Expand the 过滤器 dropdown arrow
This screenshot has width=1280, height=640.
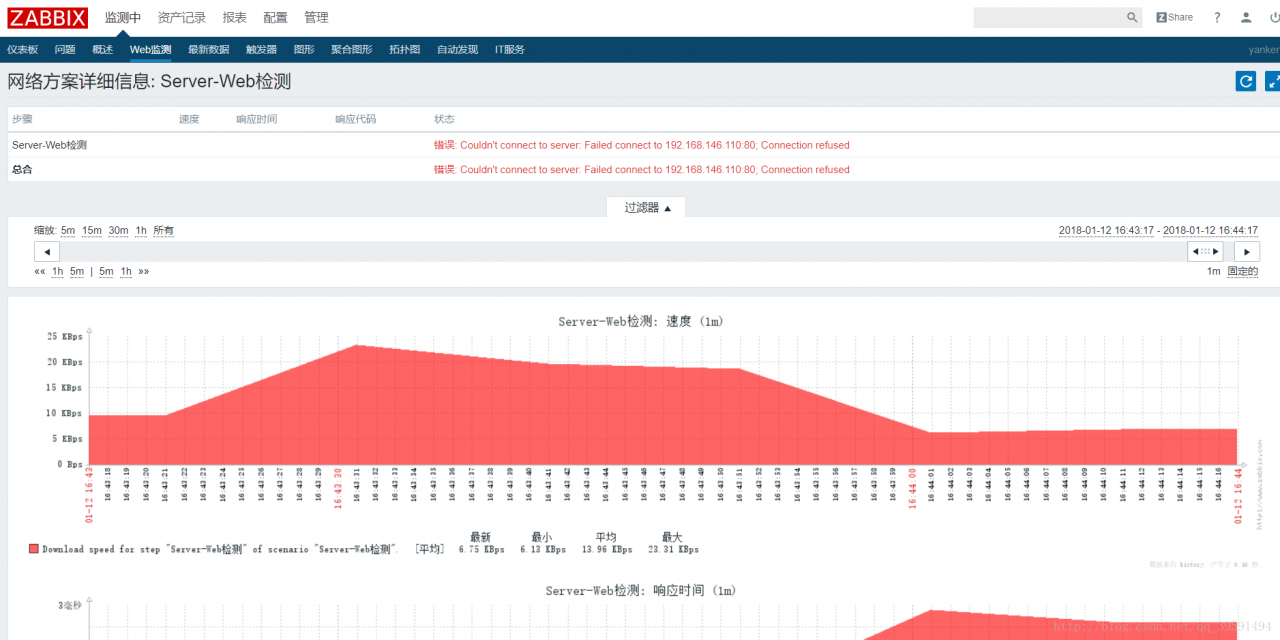click(668, 207)
